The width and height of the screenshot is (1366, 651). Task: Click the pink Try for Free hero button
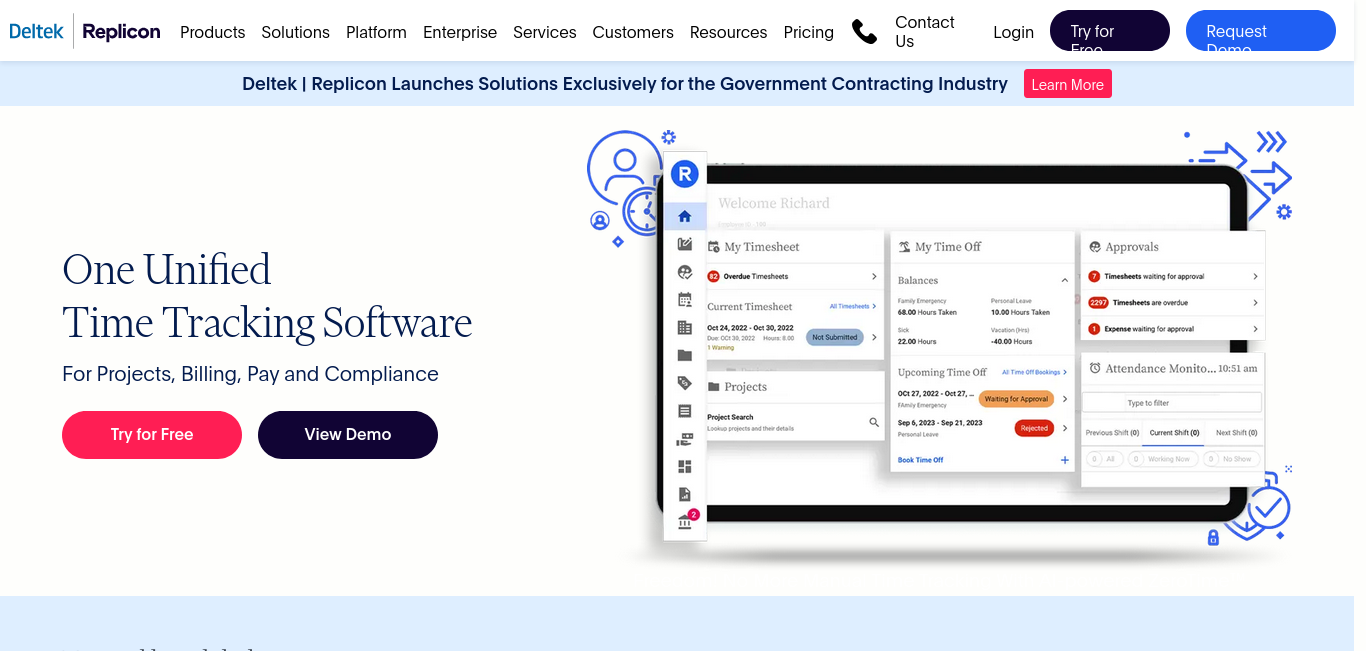152,435
